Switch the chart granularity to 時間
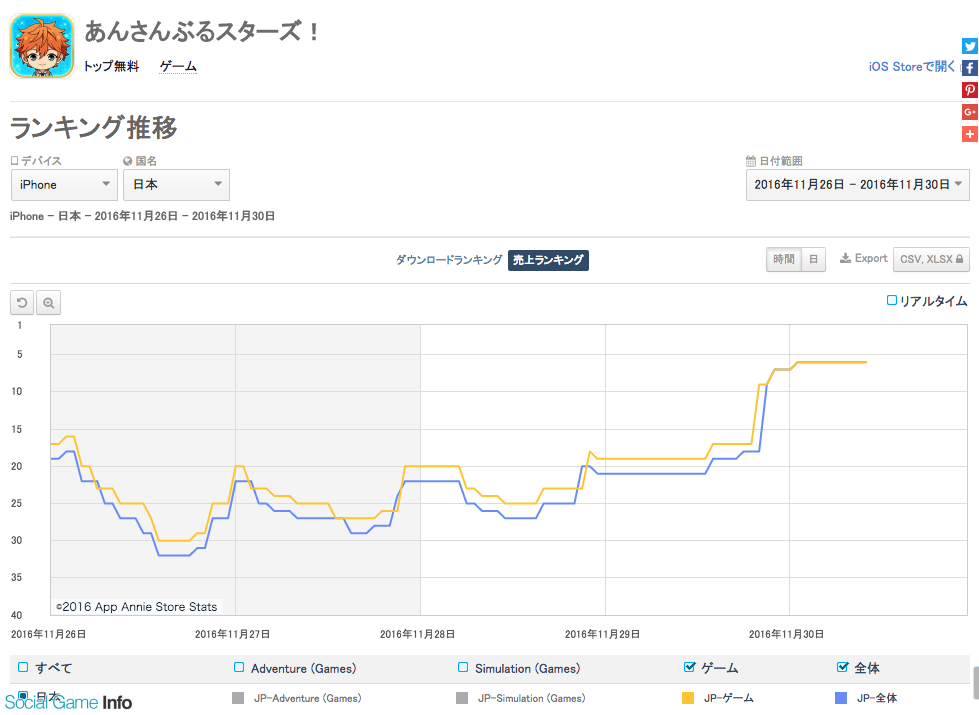This screenshot has width=979, height=715. (x=784, y=259)
